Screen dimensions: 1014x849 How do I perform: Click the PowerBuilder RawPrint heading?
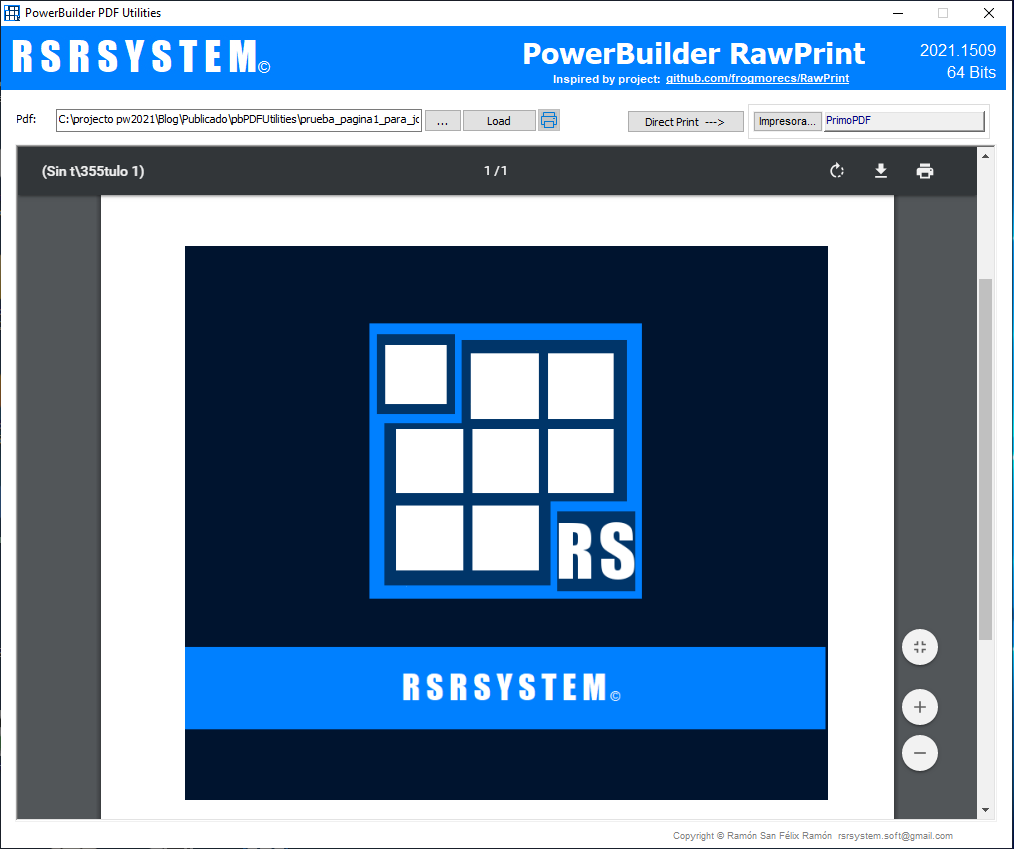tap(693, 54)
